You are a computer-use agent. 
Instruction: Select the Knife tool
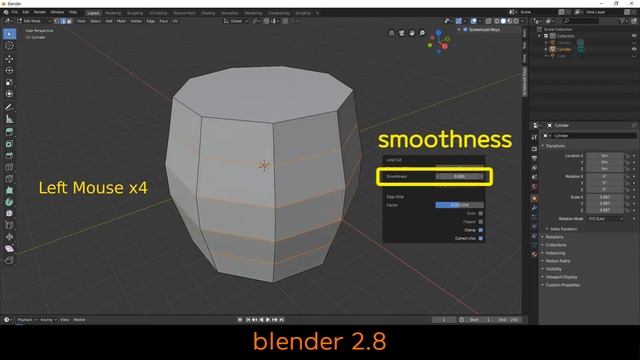coord(9,179)
